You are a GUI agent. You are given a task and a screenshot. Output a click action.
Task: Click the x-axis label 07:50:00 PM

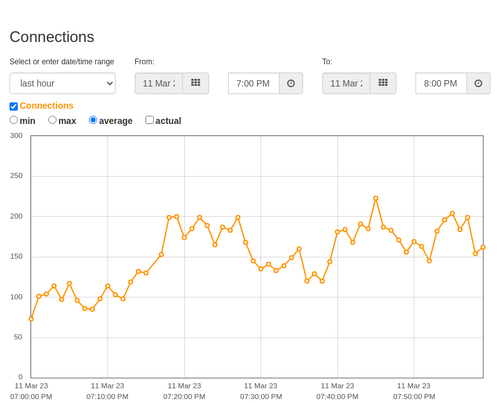[x=414, y=397]
